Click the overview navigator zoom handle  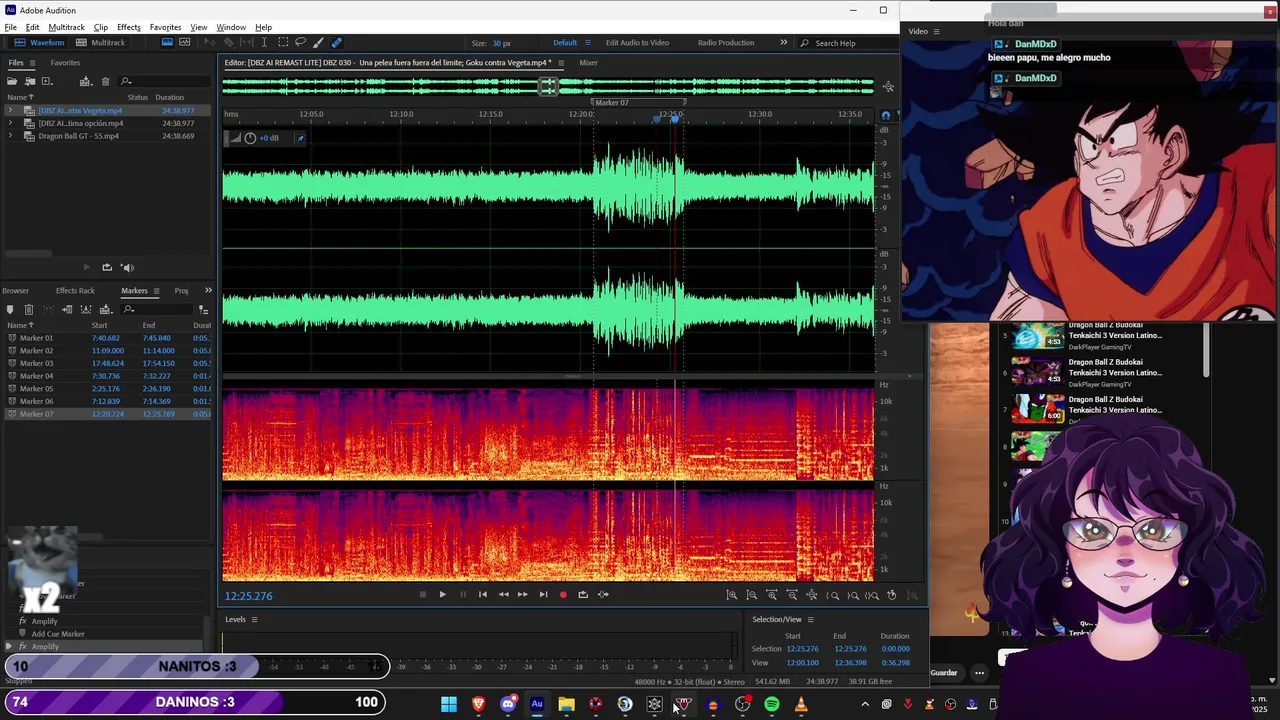point(548,87)
